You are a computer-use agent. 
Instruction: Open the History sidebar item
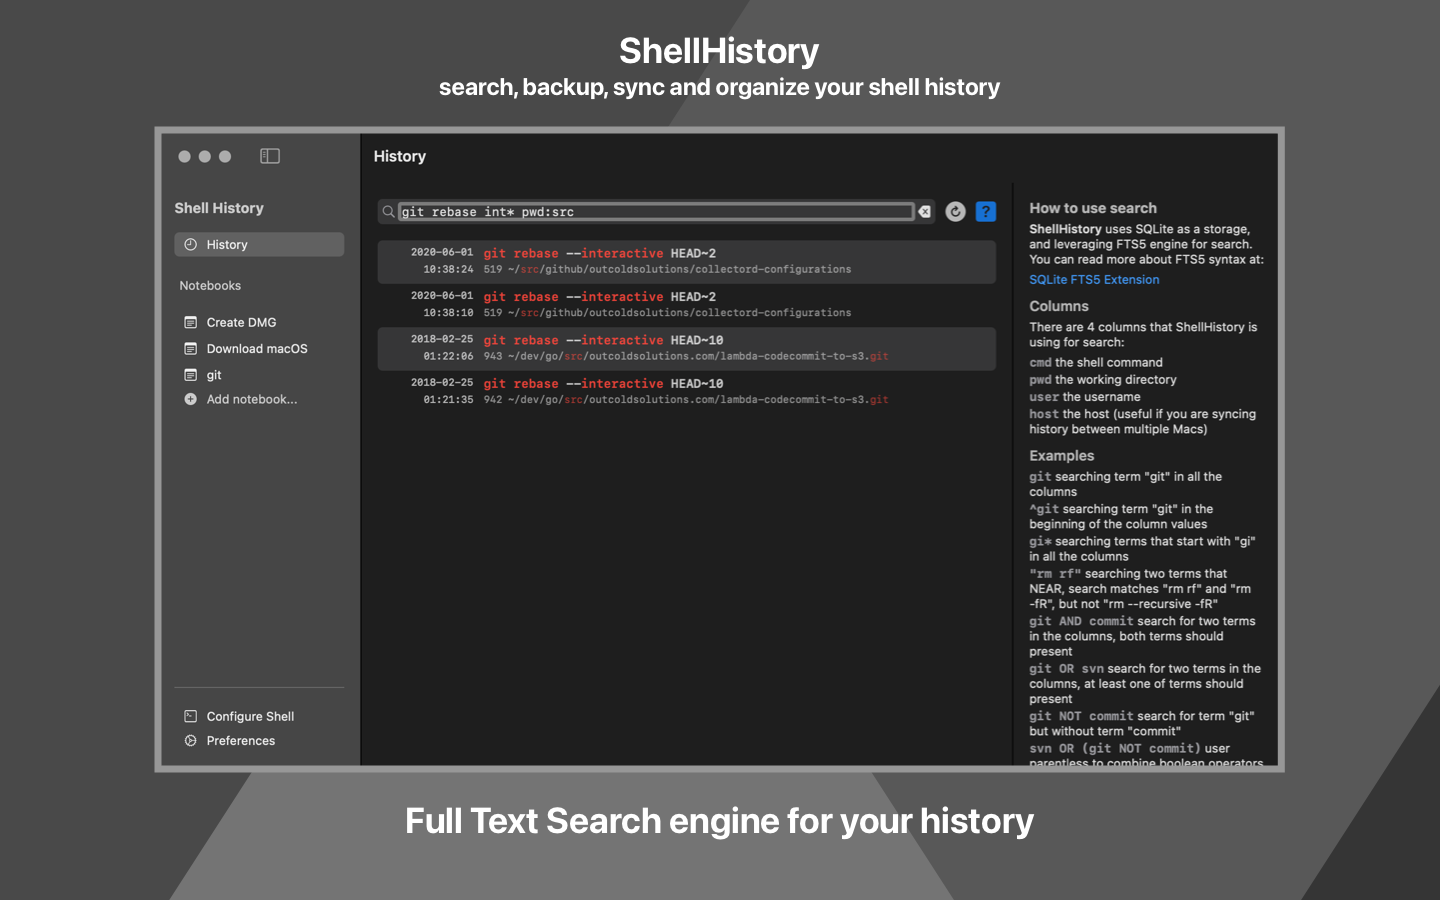point(259,245)
